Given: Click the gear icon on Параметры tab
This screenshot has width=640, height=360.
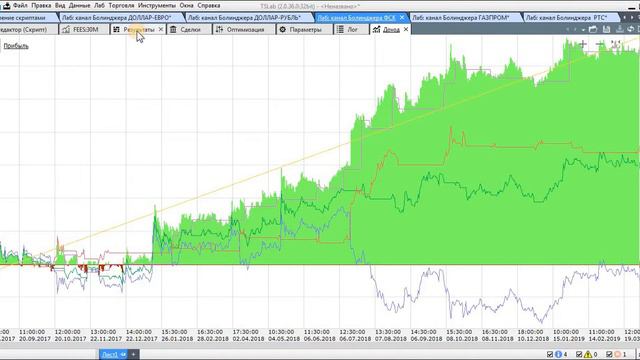Looking at the screenshot, I should click(282, 29).
